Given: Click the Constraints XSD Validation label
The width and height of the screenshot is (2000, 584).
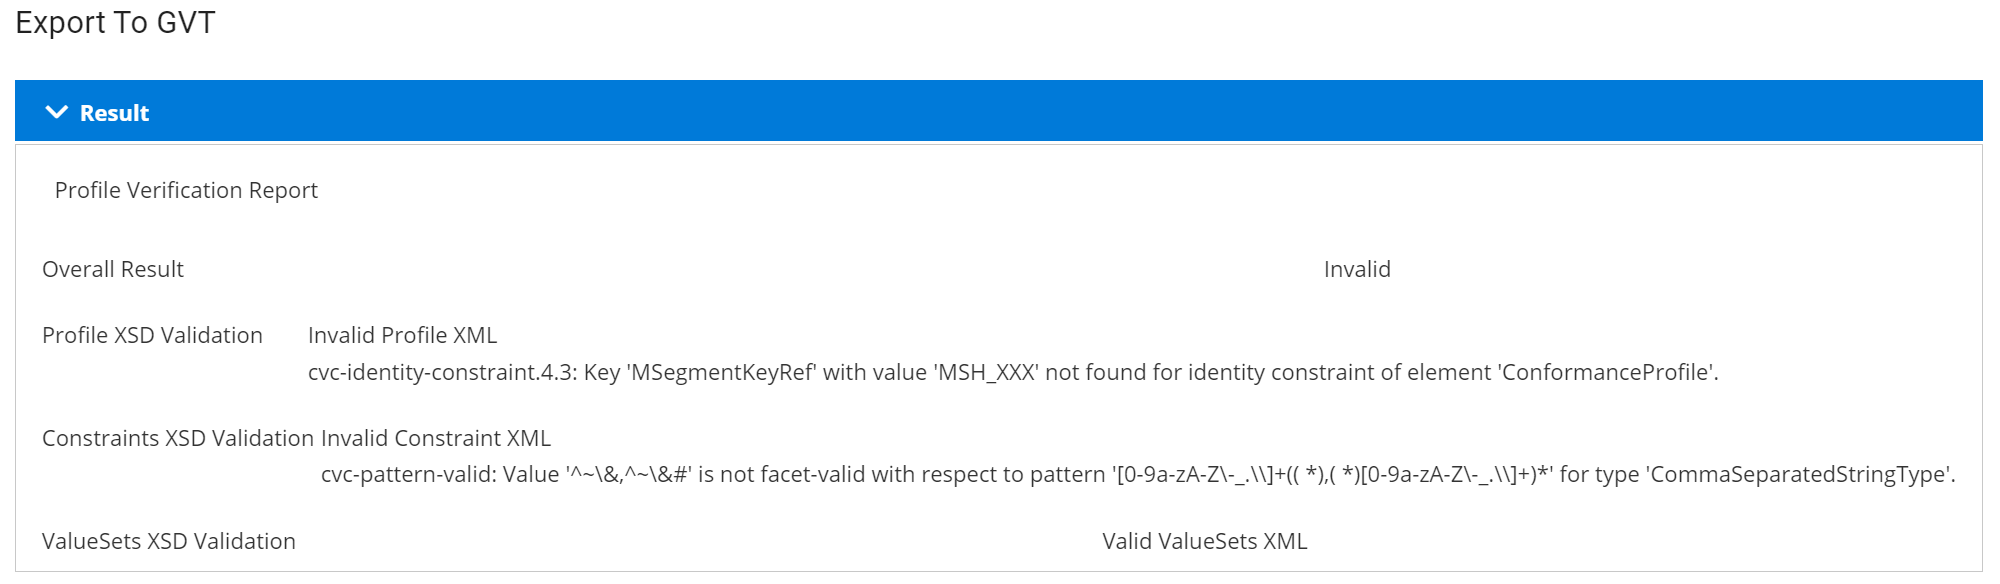Looking at the screenshot, I should 176,438.
